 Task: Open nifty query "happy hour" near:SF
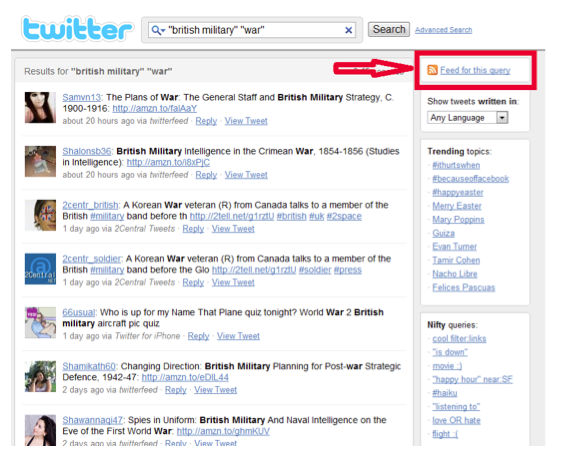click(472, 380)
